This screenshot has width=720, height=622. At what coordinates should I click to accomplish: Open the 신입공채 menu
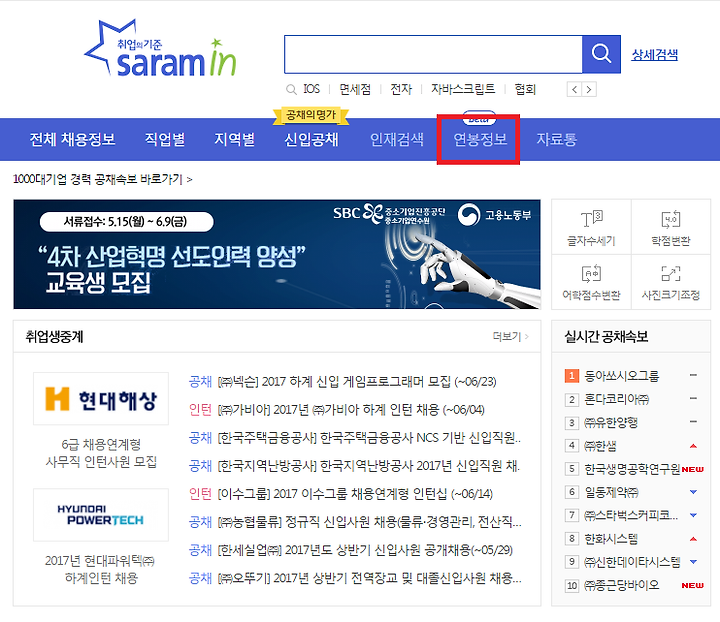click(311, 139)
